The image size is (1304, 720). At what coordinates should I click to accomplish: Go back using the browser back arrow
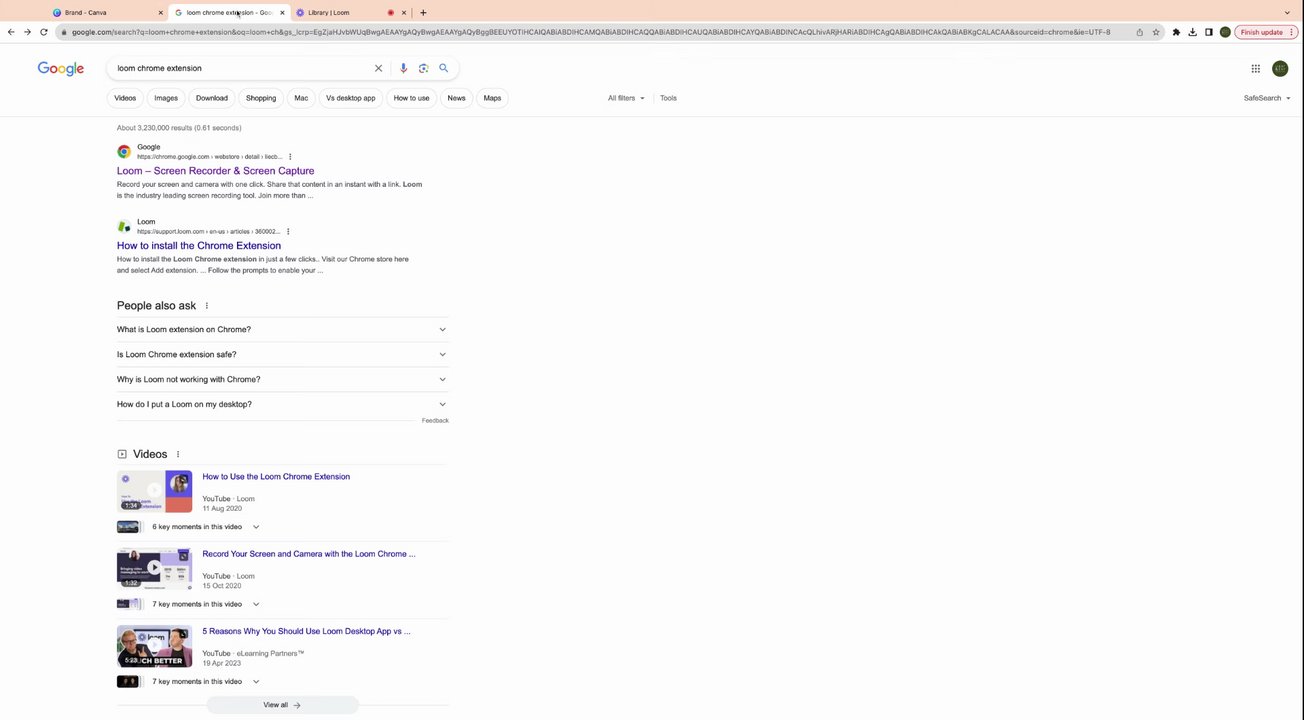pos(11,32)
